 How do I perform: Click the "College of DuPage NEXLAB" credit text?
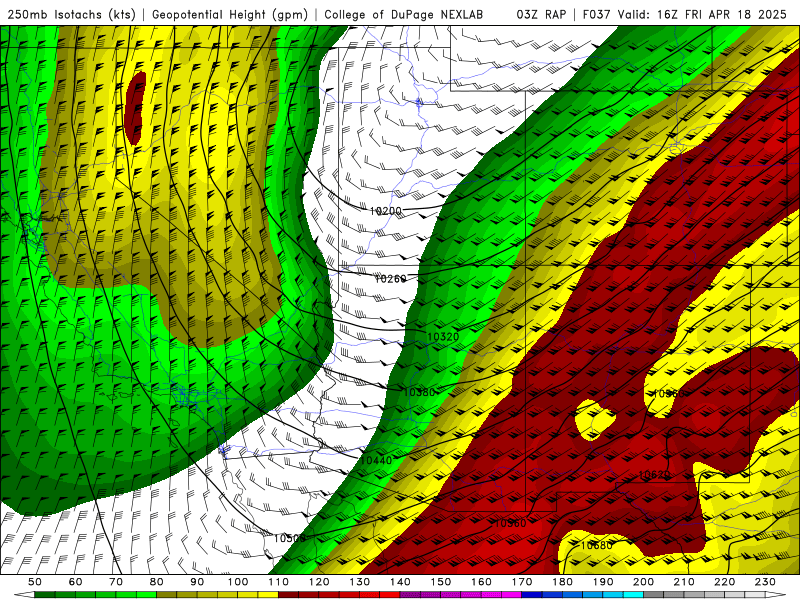[x=404, y=14]
